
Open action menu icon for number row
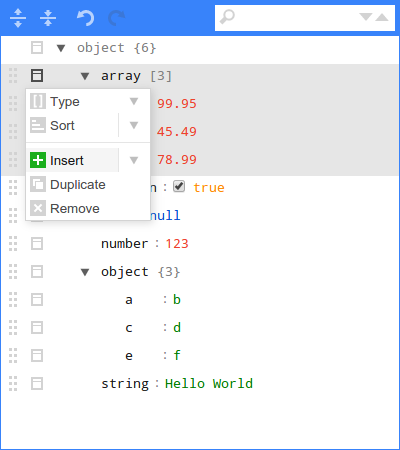(37, 244)
